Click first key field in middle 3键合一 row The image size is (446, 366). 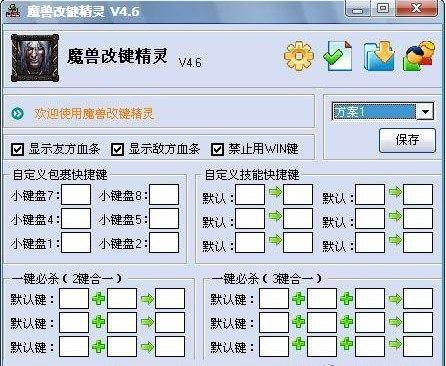pyautogui.click(x=274, y=322)
